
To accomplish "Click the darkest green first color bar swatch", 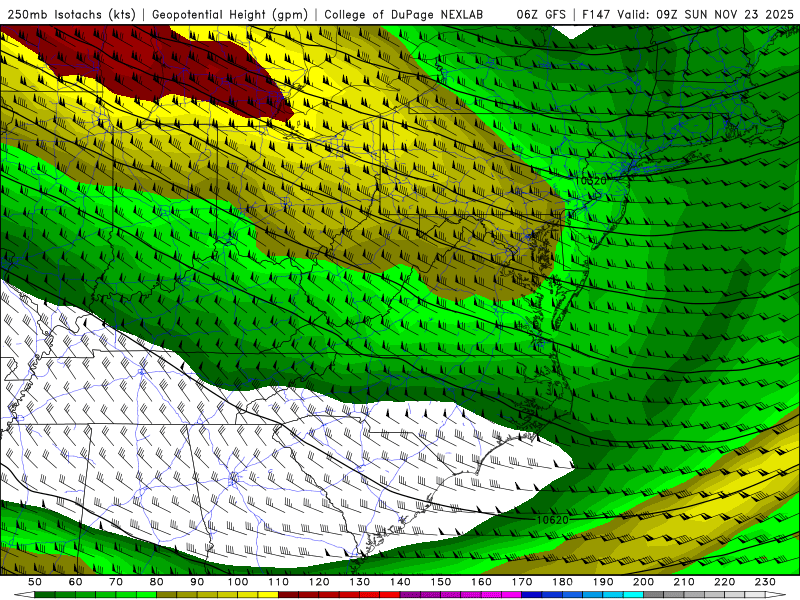I will [x=45, y=595].
